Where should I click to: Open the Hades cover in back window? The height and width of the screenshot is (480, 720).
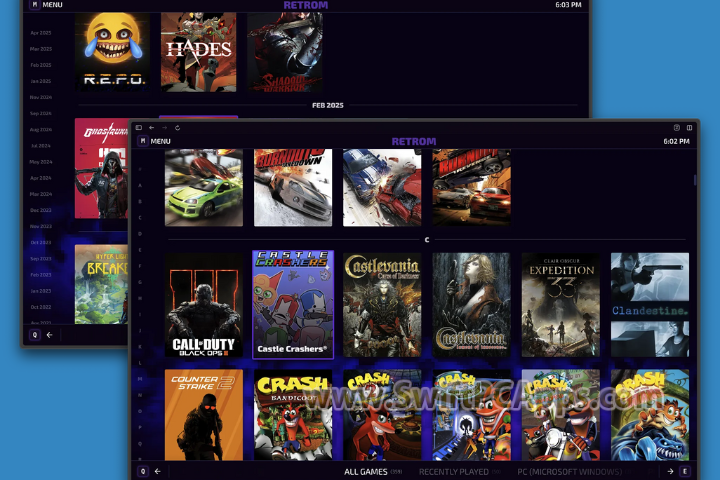198,52
